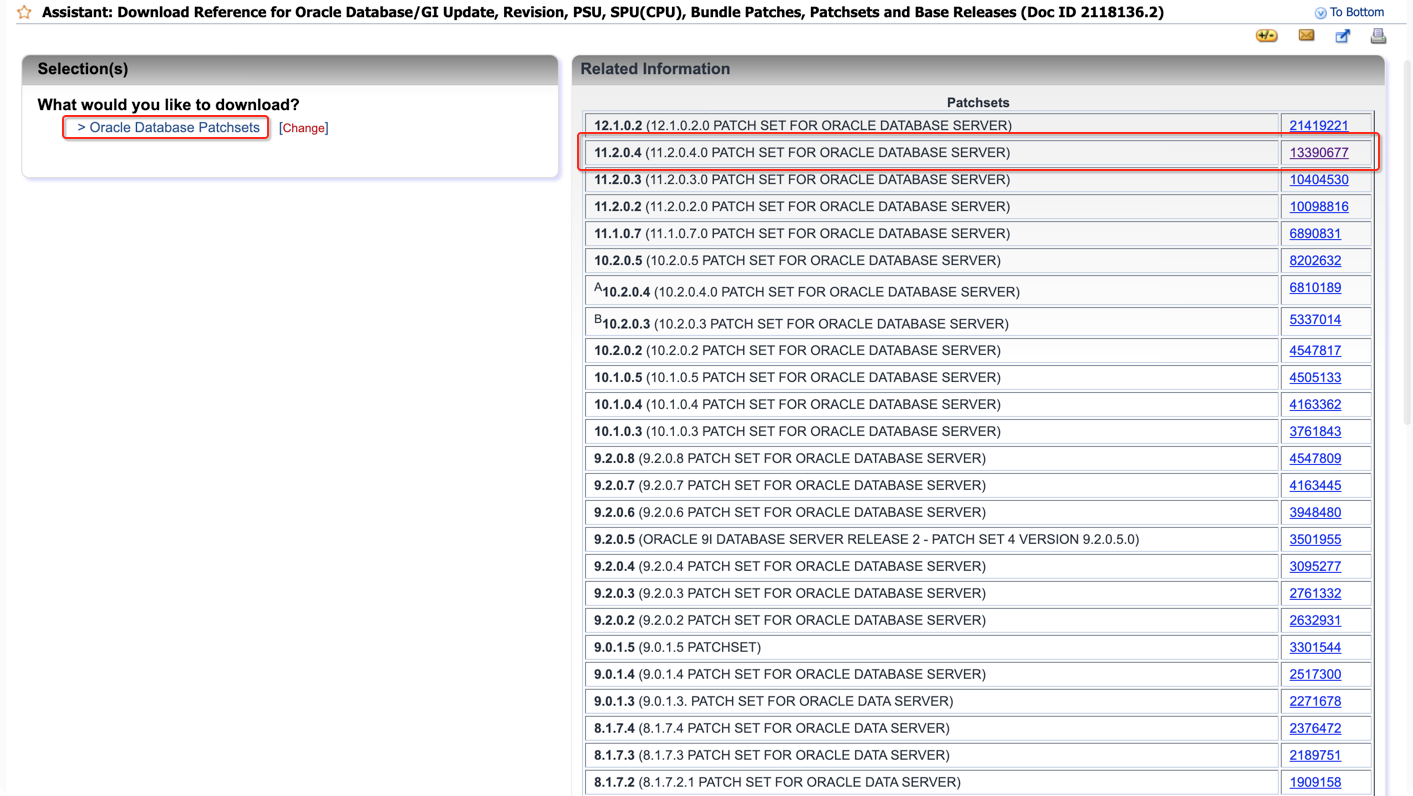1413x796 pixels.
Task: Open patch link 4505133
Action: 1315,377
